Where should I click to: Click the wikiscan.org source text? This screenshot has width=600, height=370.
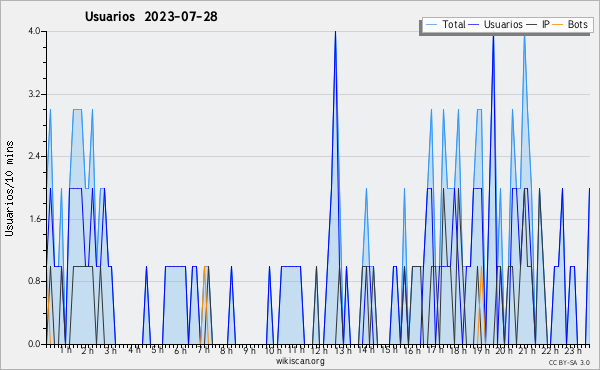(300, 361)
